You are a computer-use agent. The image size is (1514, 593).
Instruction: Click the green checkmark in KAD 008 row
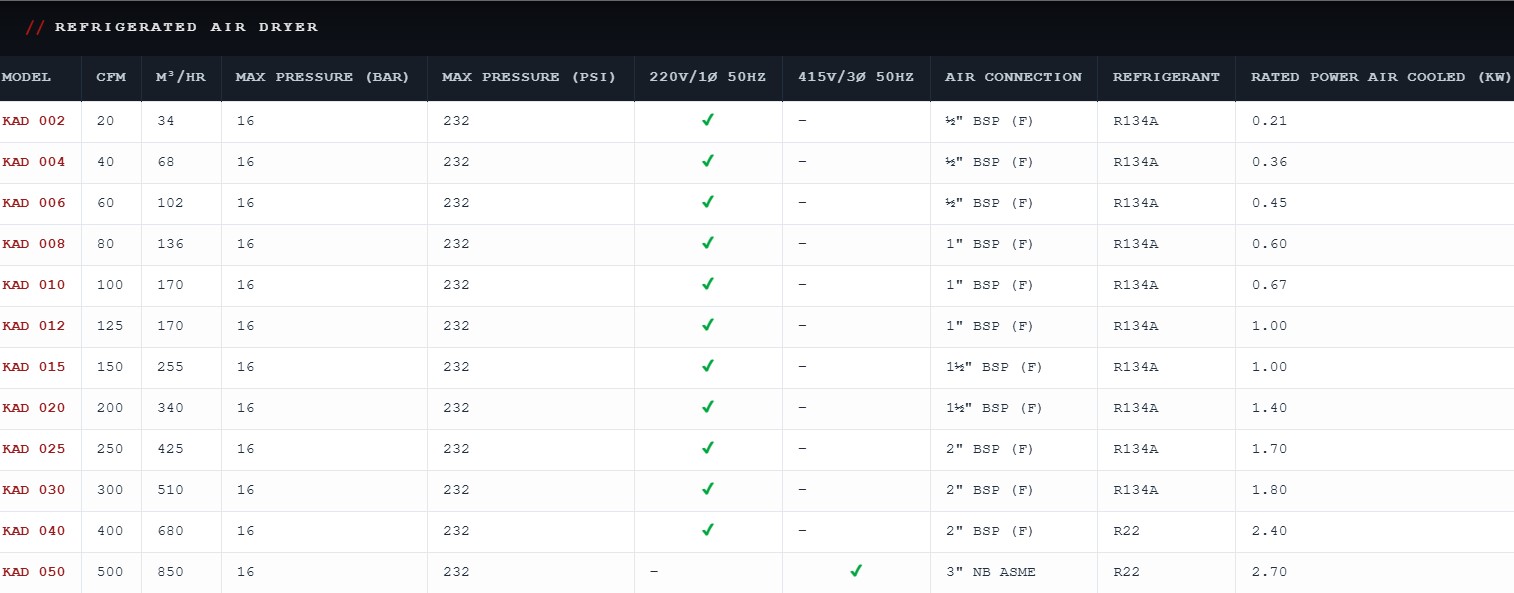coord(708,243)
